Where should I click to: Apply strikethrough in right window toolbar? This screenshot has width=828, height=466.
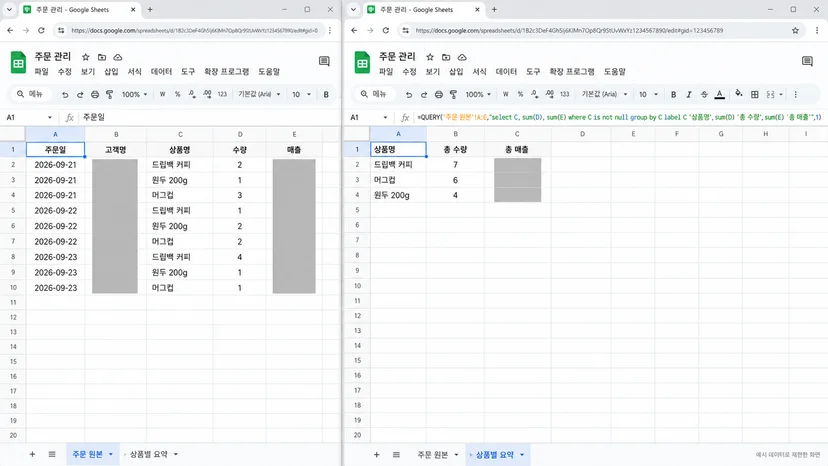pos(704,95)
